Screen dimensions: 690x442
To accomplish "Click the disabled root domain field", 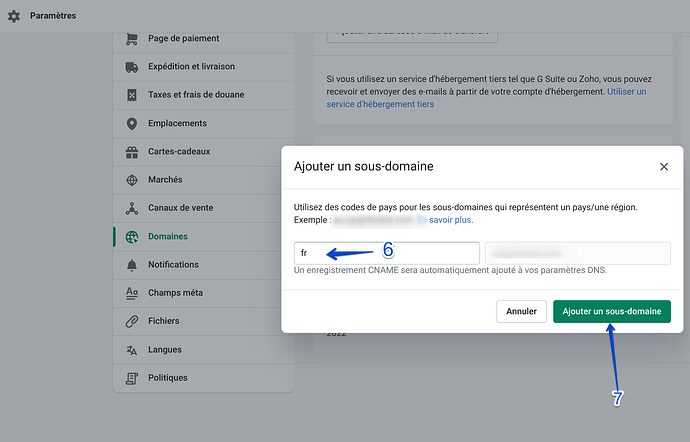I will click(578, 253).
